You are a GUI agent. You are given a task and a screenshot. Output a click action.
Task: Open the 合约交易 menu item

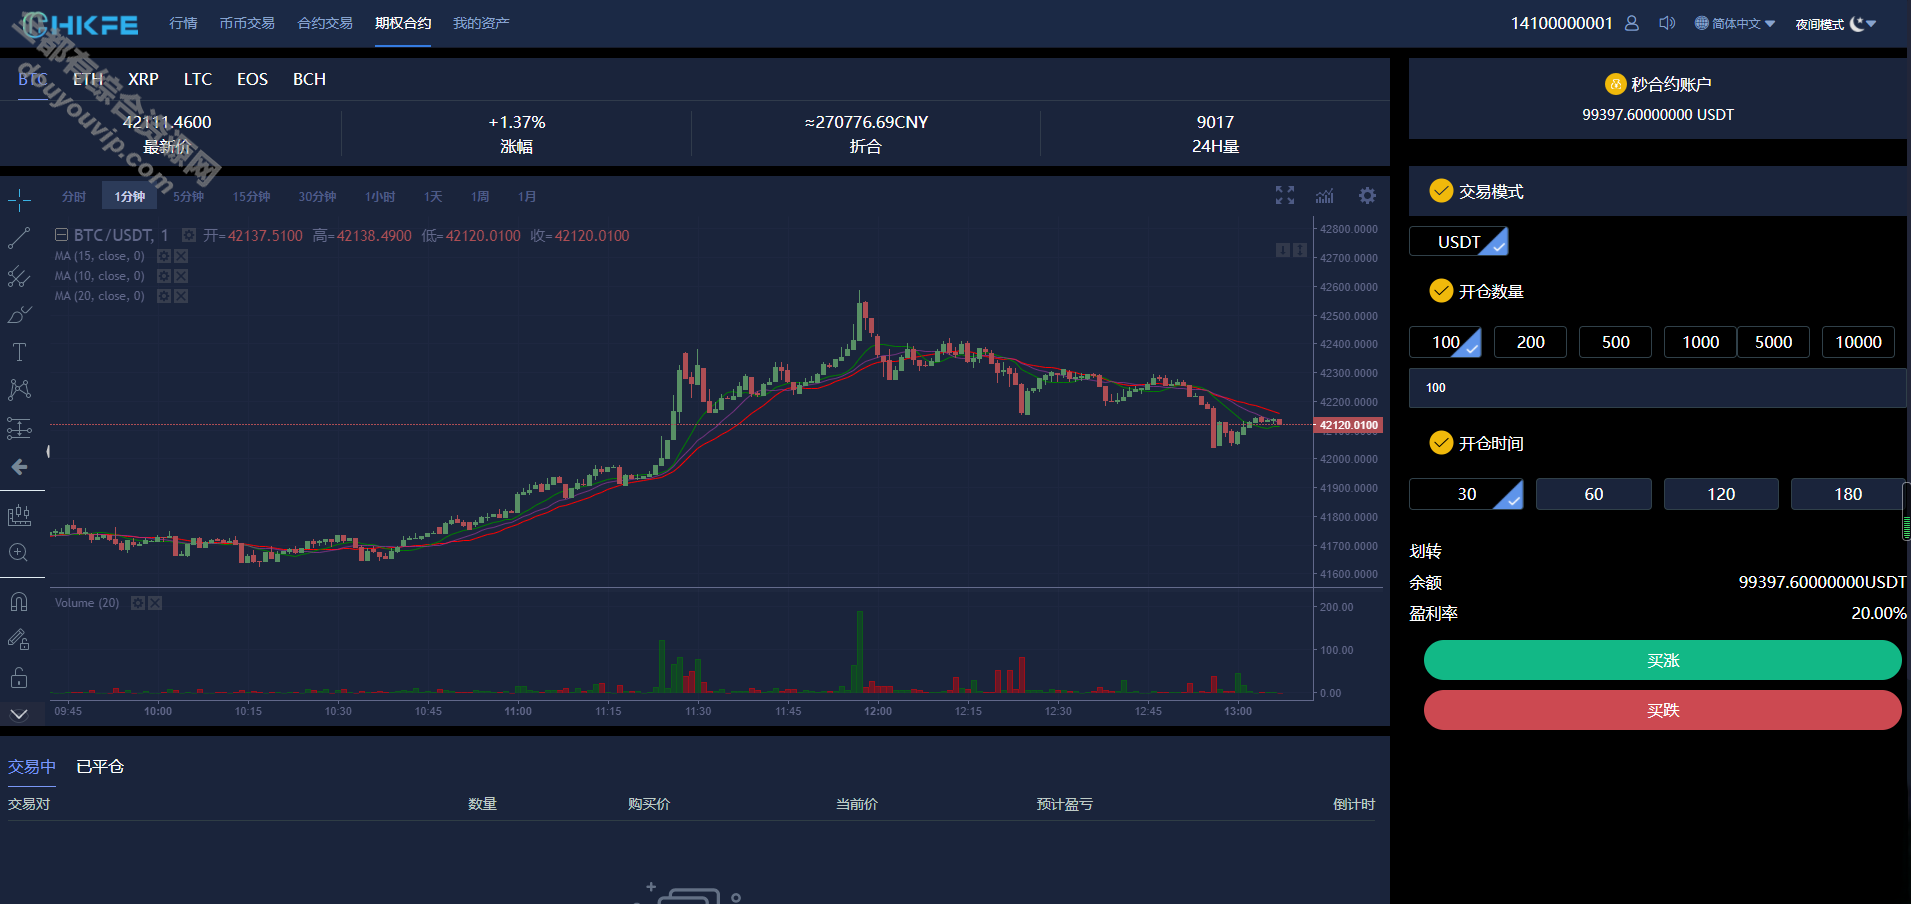coord(325,23)
